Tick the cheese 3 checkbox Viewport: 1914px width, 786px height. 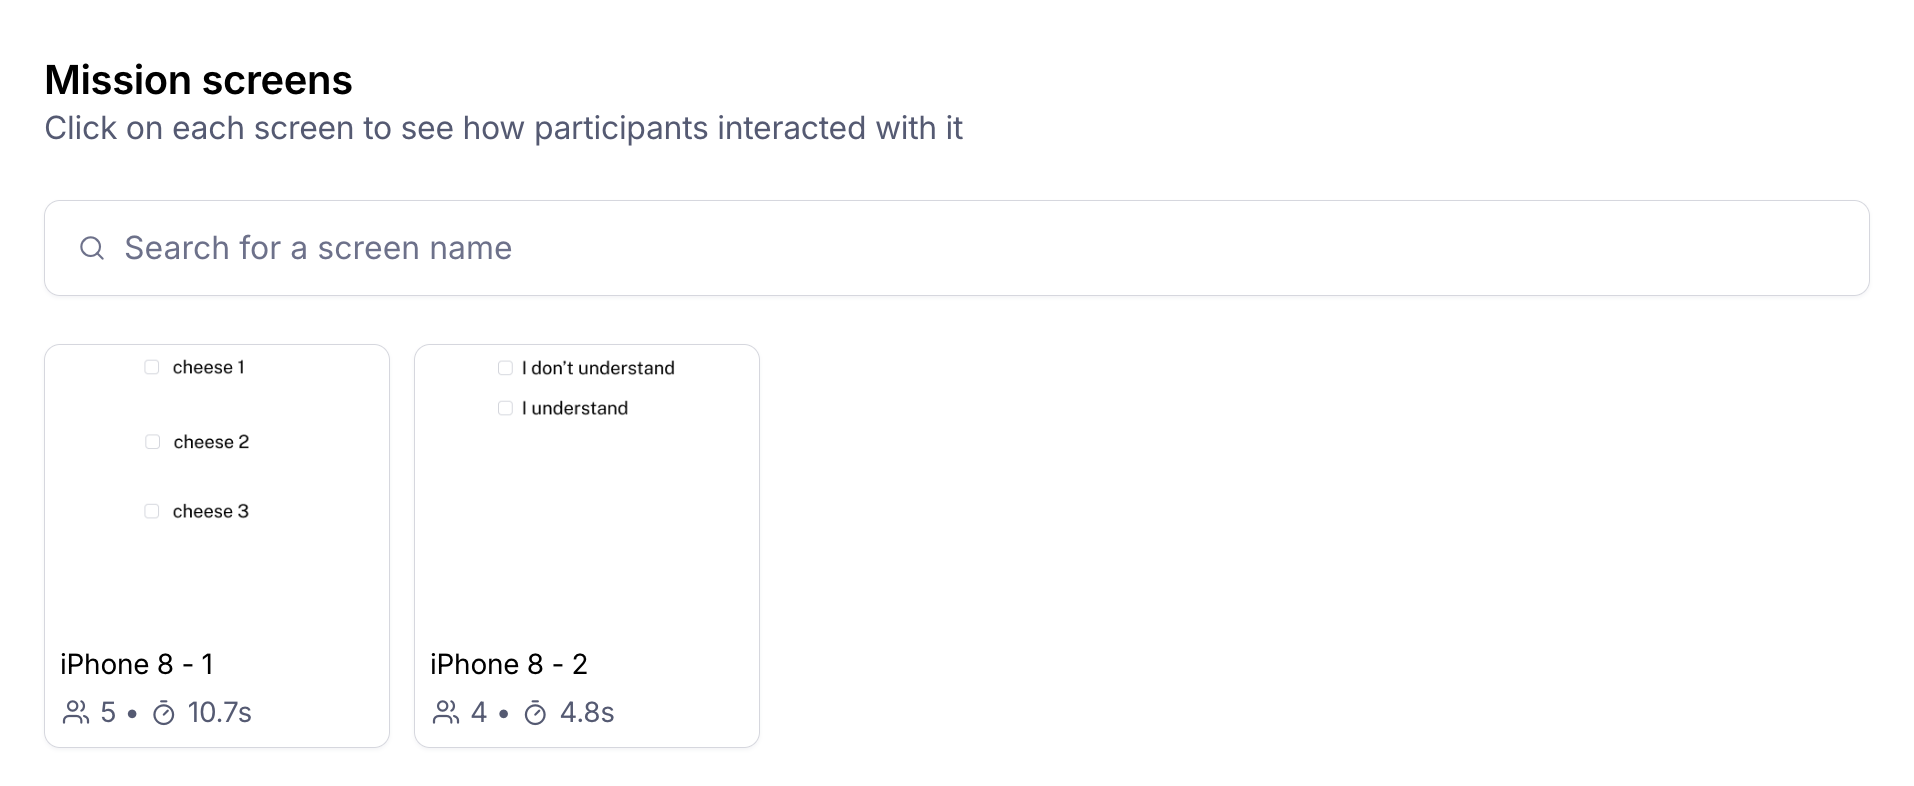pyautogui.click(x=152, y=511)
